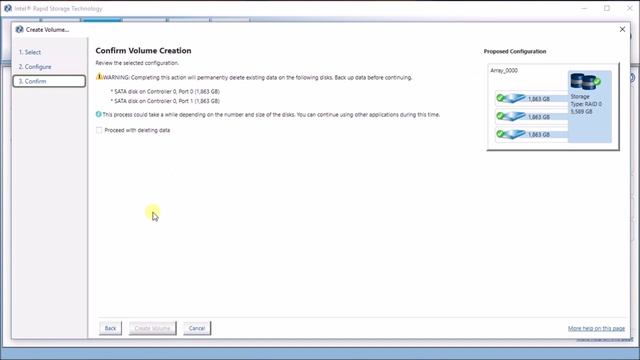This screenshot has height=360, width=640.
Task: Open the More help on this page link
Action: (596, 328)
